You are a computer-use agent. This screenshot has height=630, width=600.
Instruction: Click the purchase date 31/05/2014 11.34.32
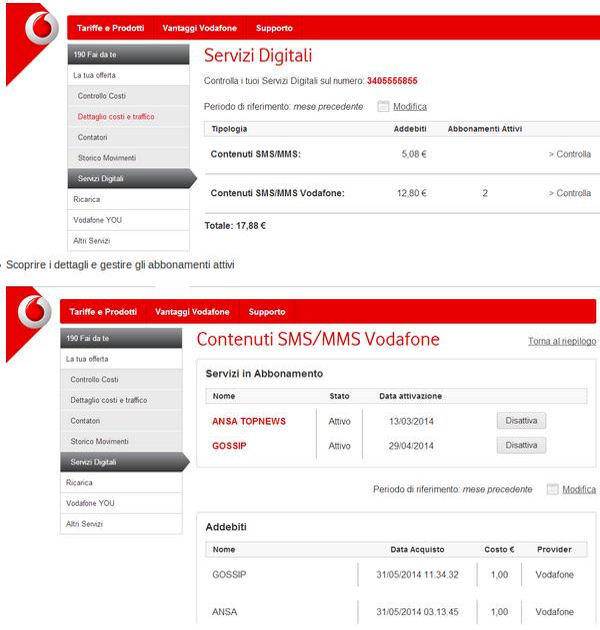[x=417, y=575]
